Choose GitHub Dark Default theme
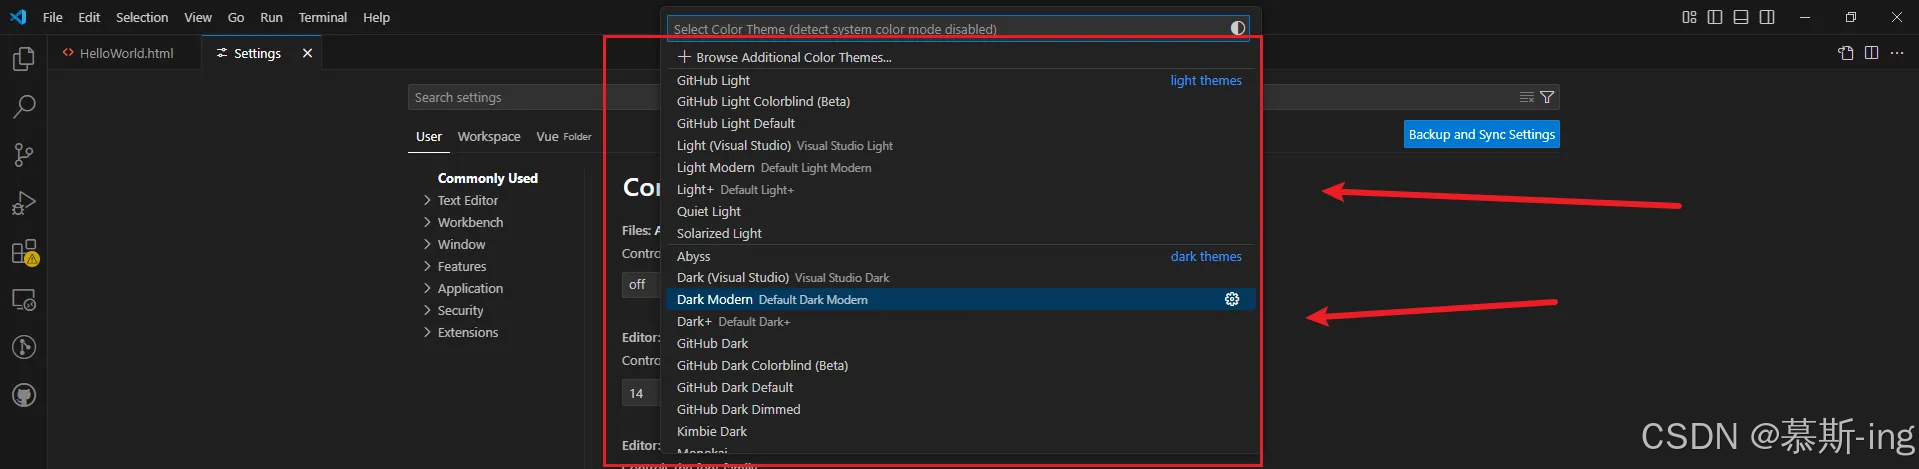The width and height of the screenshot is (1919, 469). tap(961, 387)
